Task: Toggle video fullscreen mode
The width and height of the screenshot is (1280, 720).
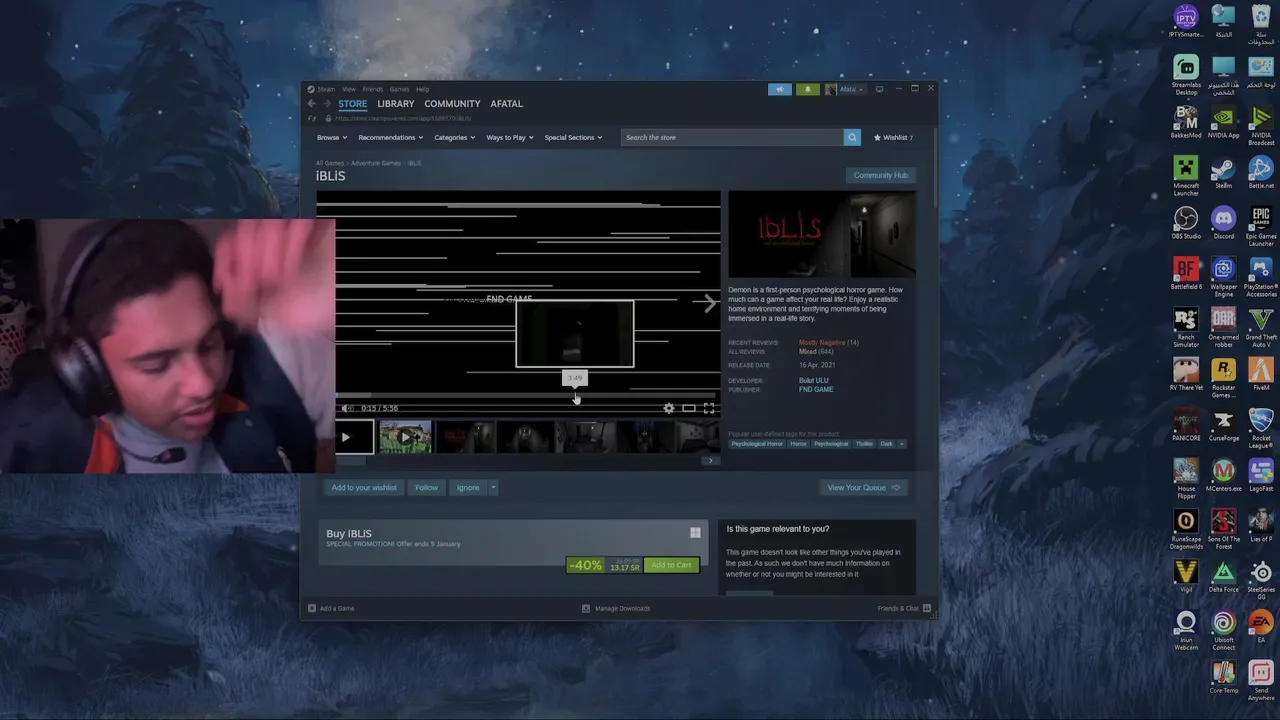Action: click(x=709, y=408)
